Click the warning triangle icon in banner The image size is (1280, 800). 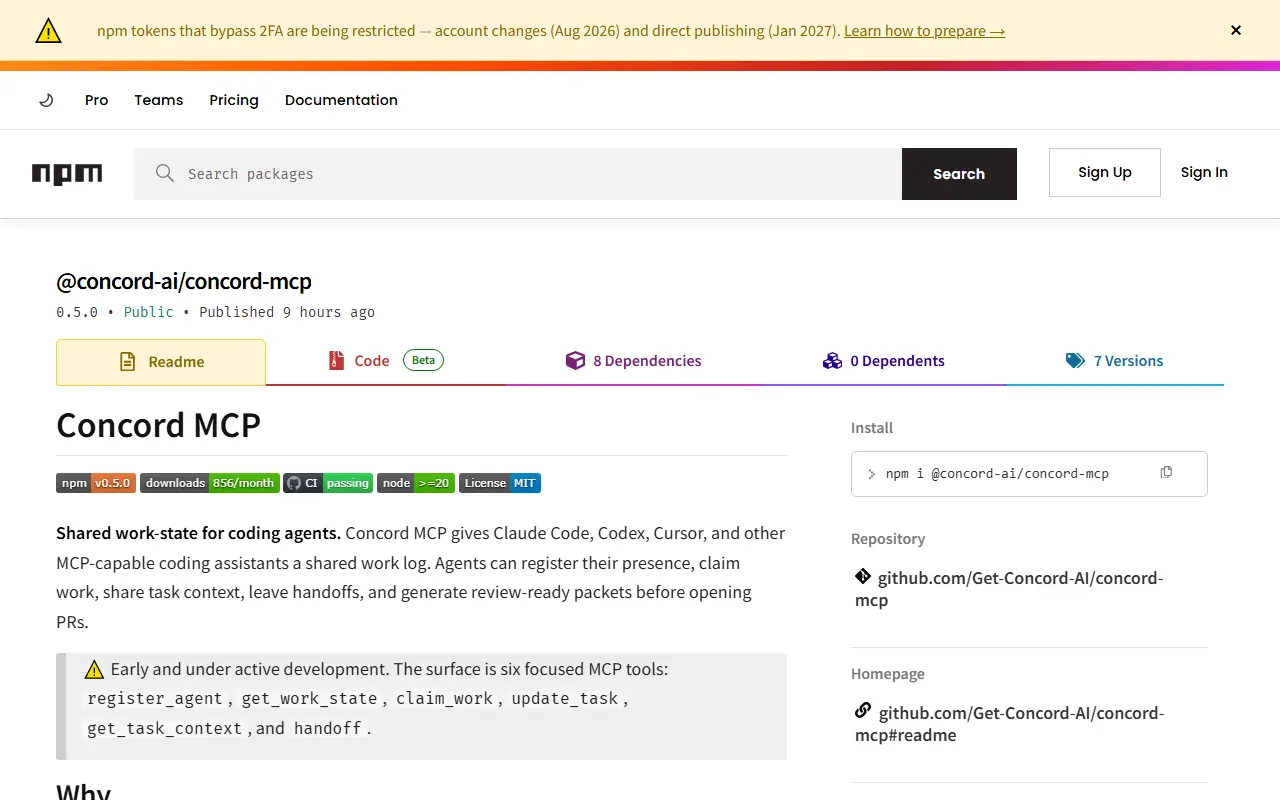tap(48, 31)
